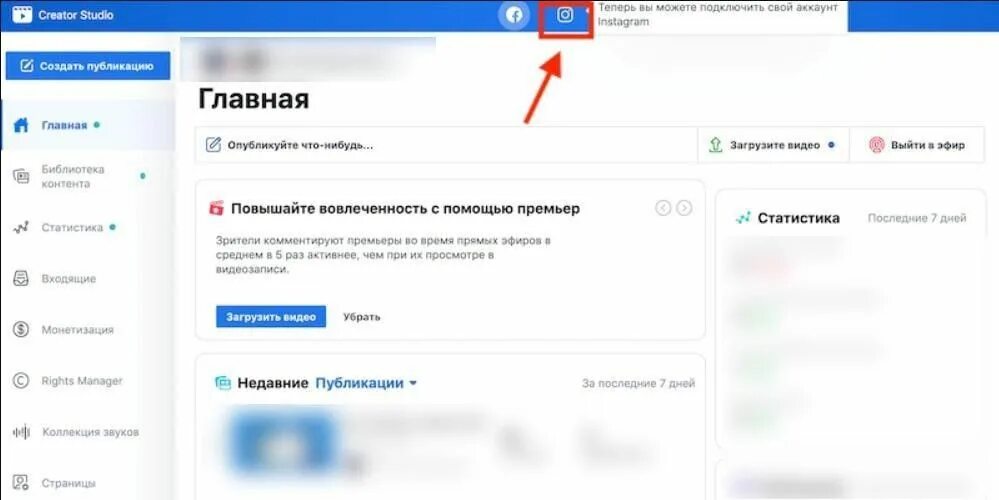This screenshot has width=999, height=500.
Task: Open Rights Manager copyright icon
Action: coord(21,380)
